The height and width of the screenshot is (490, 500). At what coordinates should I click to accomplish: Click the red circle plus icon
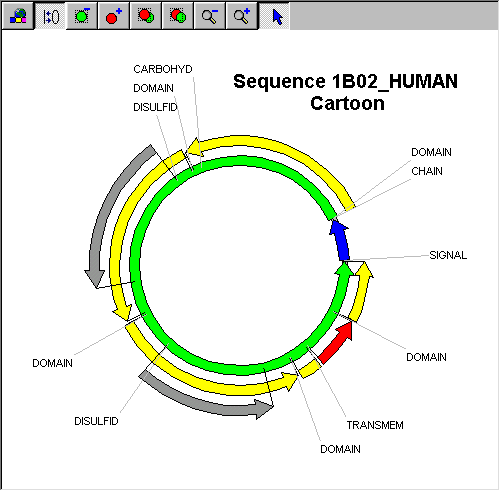(x=114, y=16)
